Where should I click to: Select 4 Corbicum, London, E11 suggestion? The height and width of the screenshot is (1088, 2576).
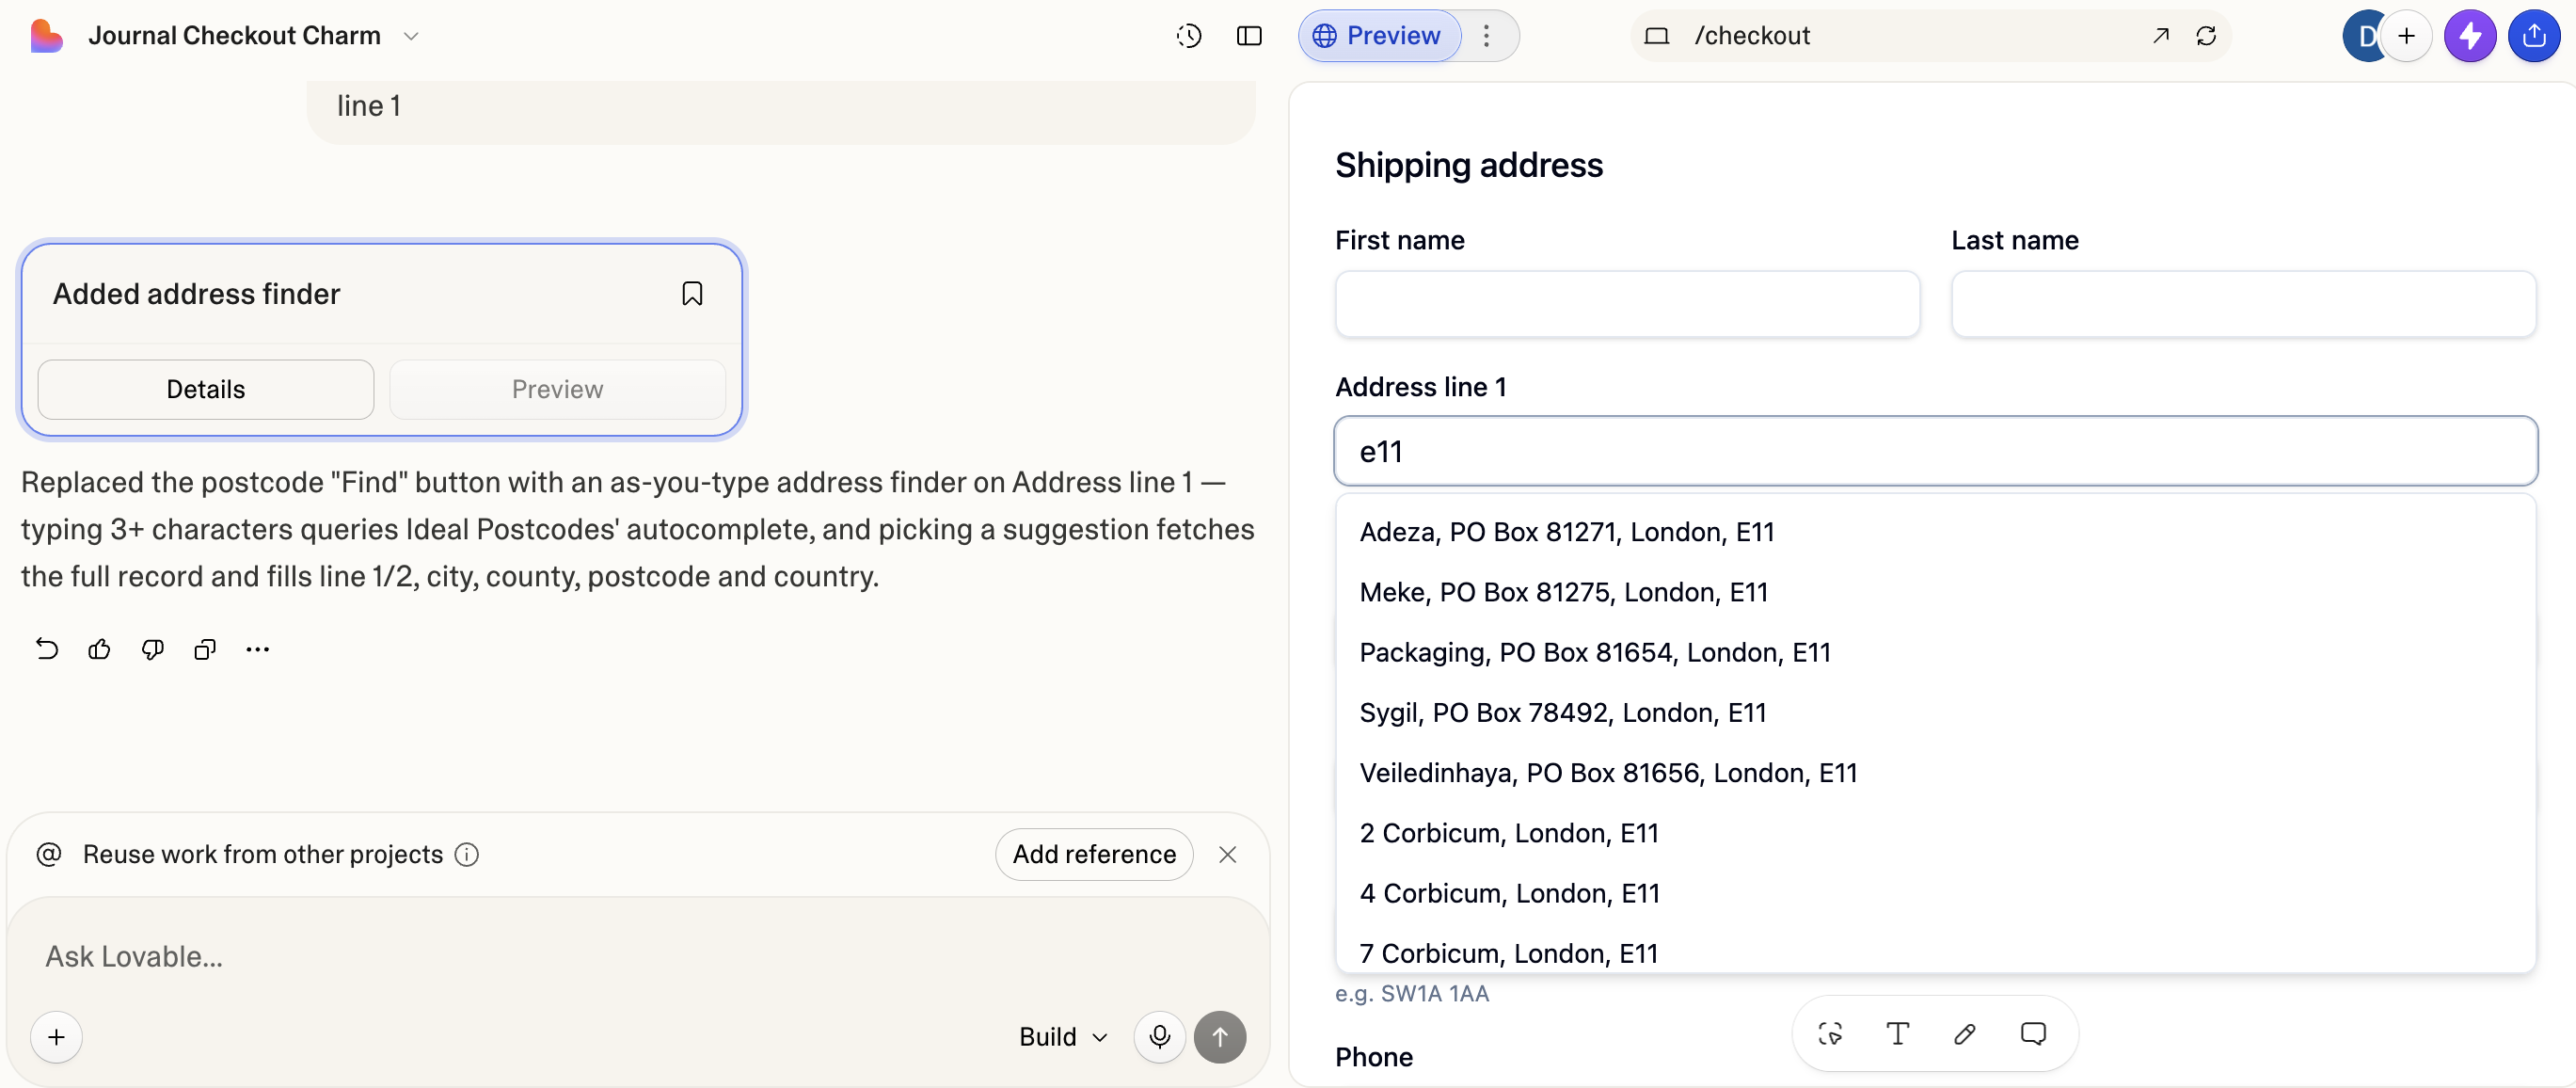[x=1935, y=893]
